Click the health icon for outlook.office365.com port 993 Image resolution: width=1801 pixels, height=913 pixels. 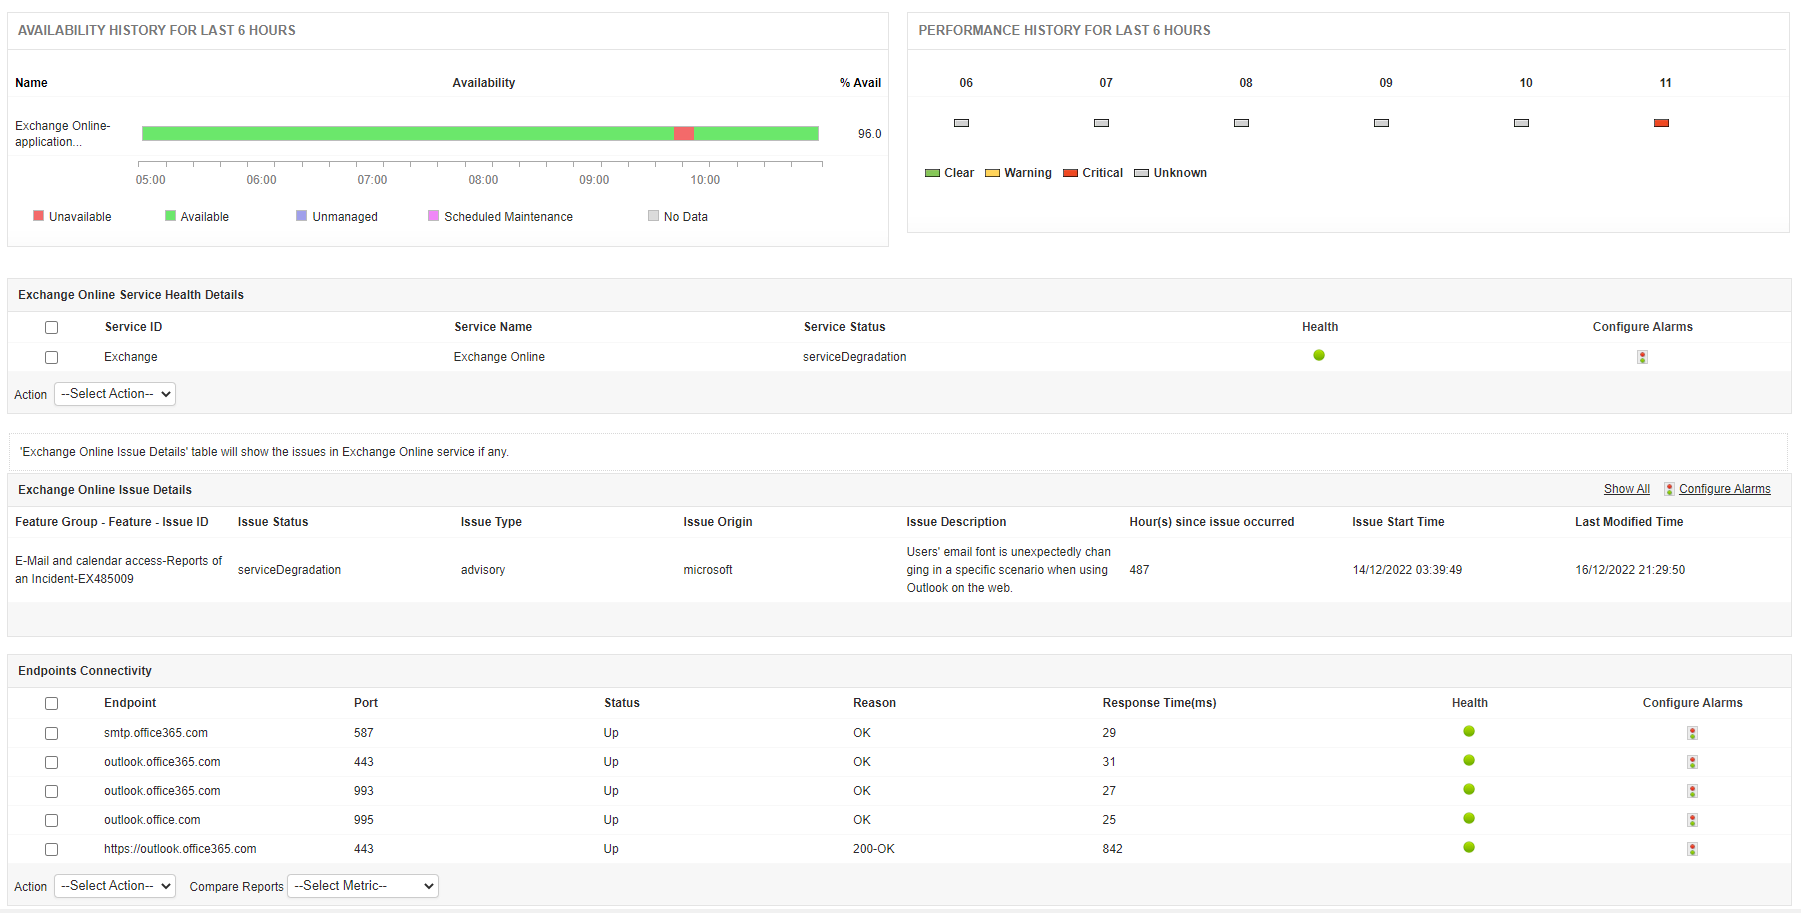[1468, 790]
